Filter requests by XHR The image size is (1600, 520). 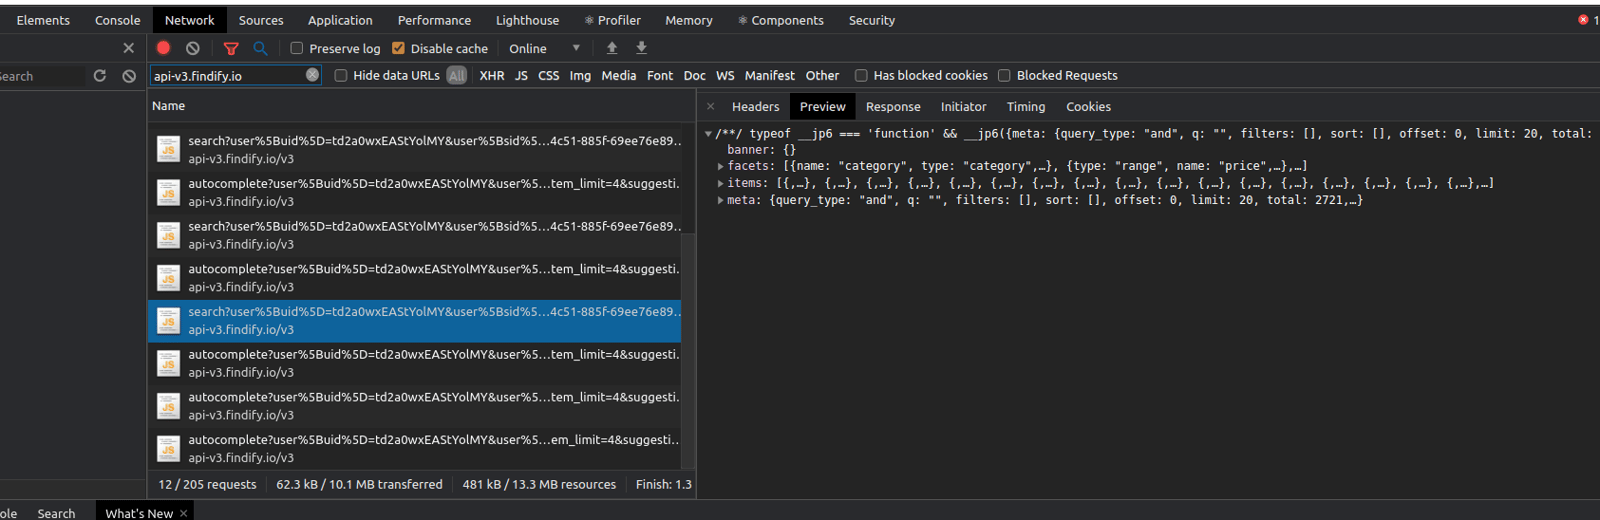[x=492, y=75]
